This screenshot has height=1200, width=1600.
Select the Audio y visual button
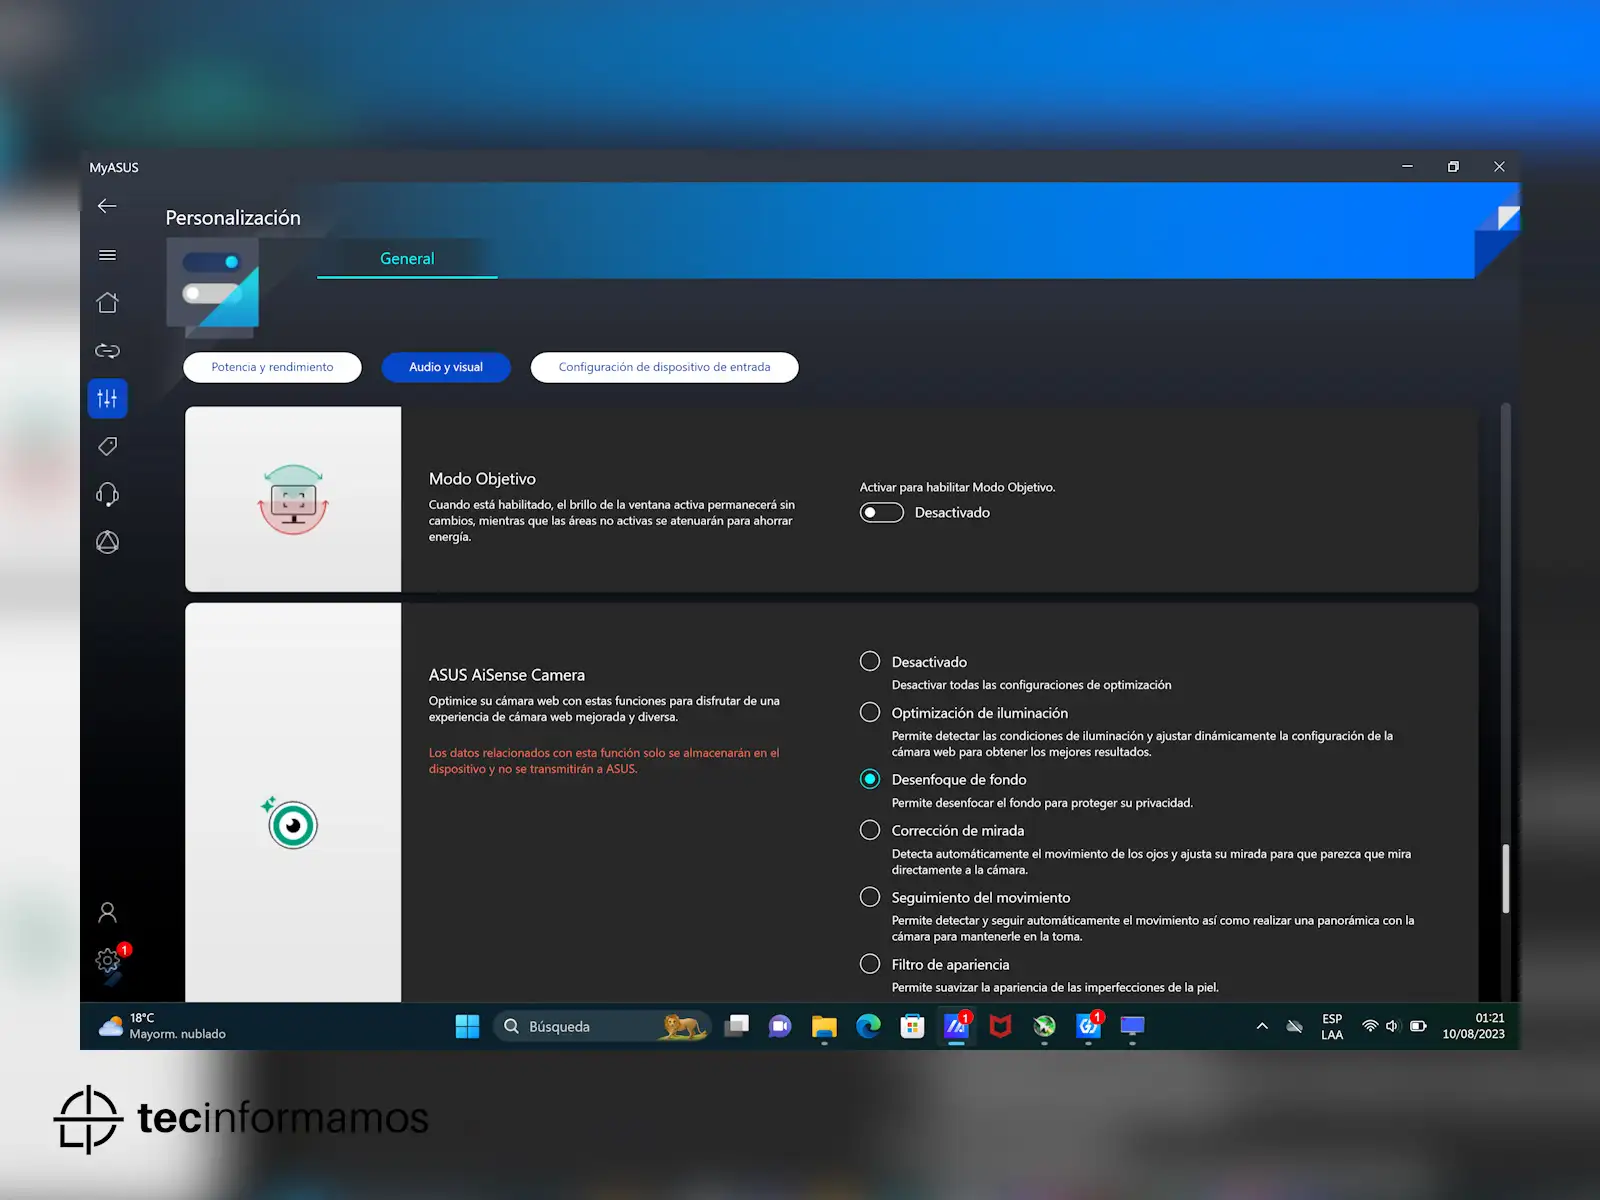(446, 367)
